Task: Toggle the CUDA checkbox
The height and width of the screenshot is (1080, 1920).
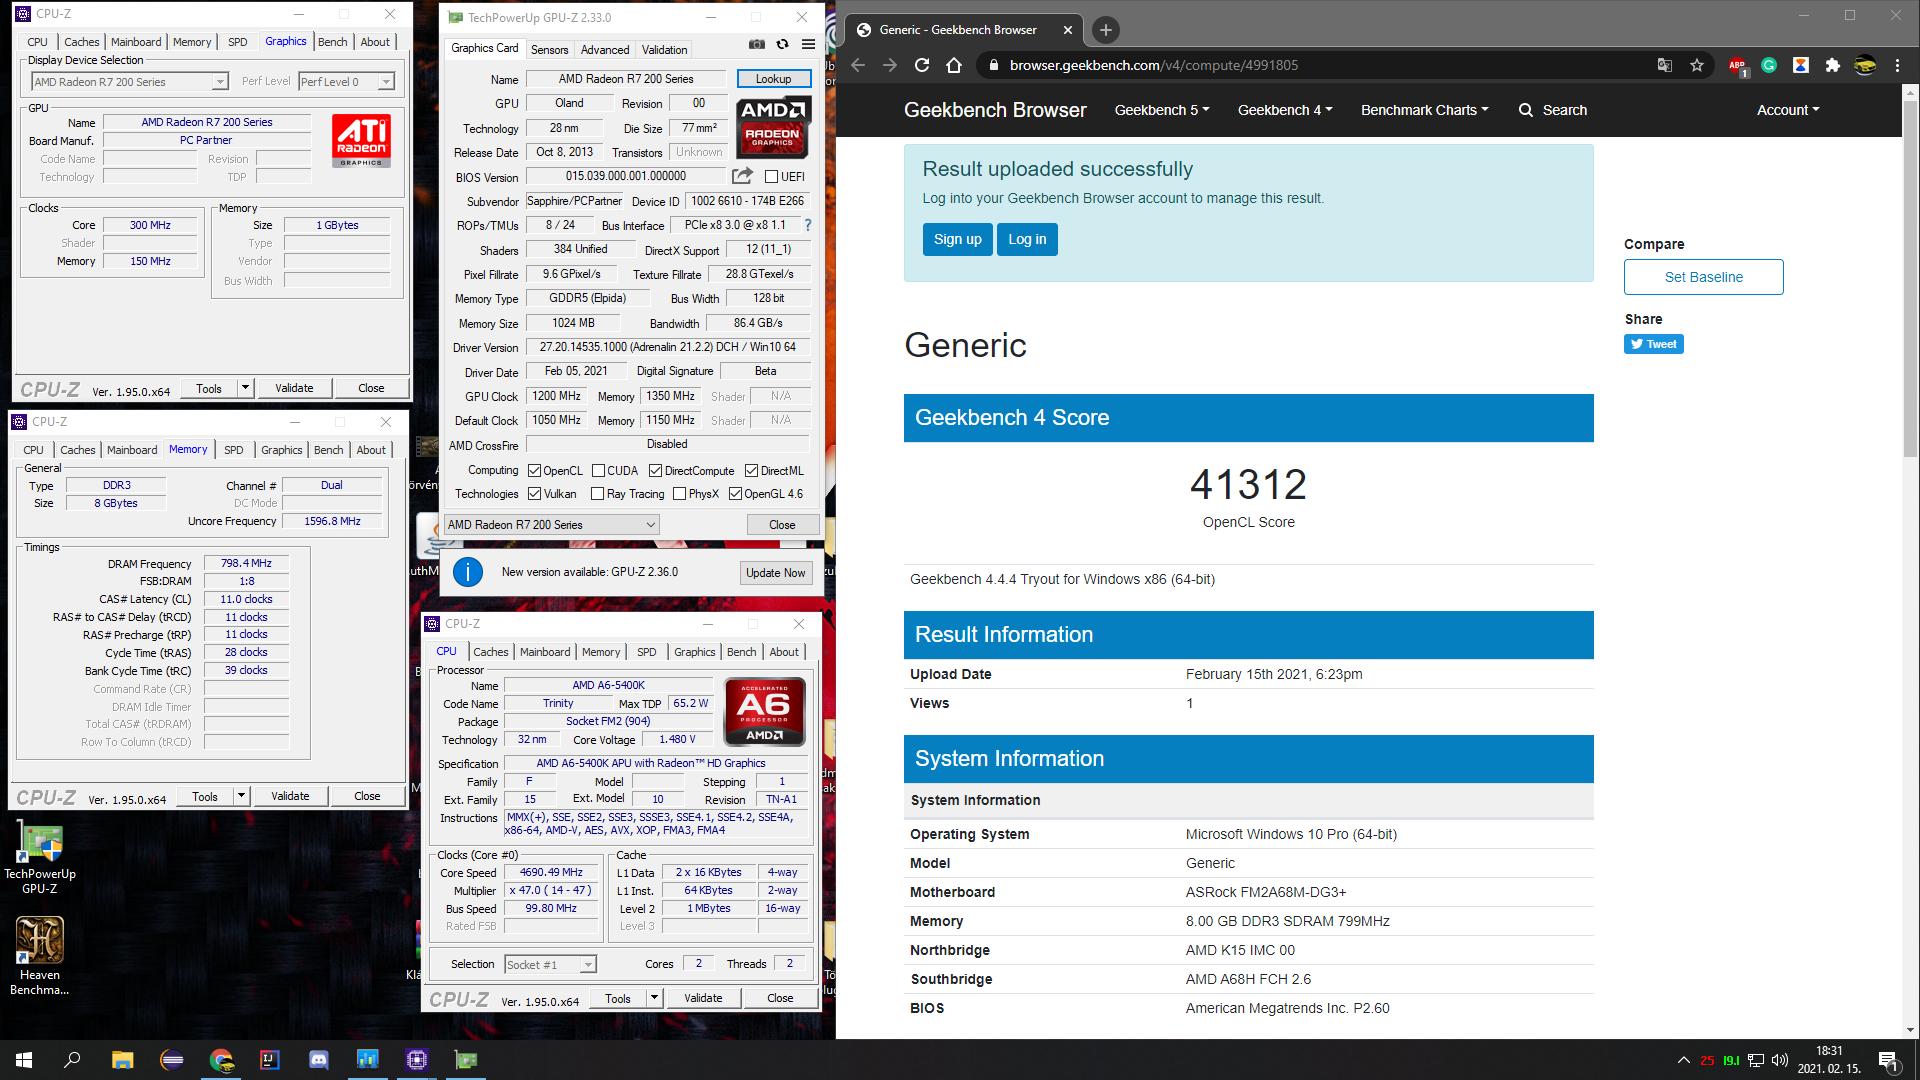Action: point(598,471)
